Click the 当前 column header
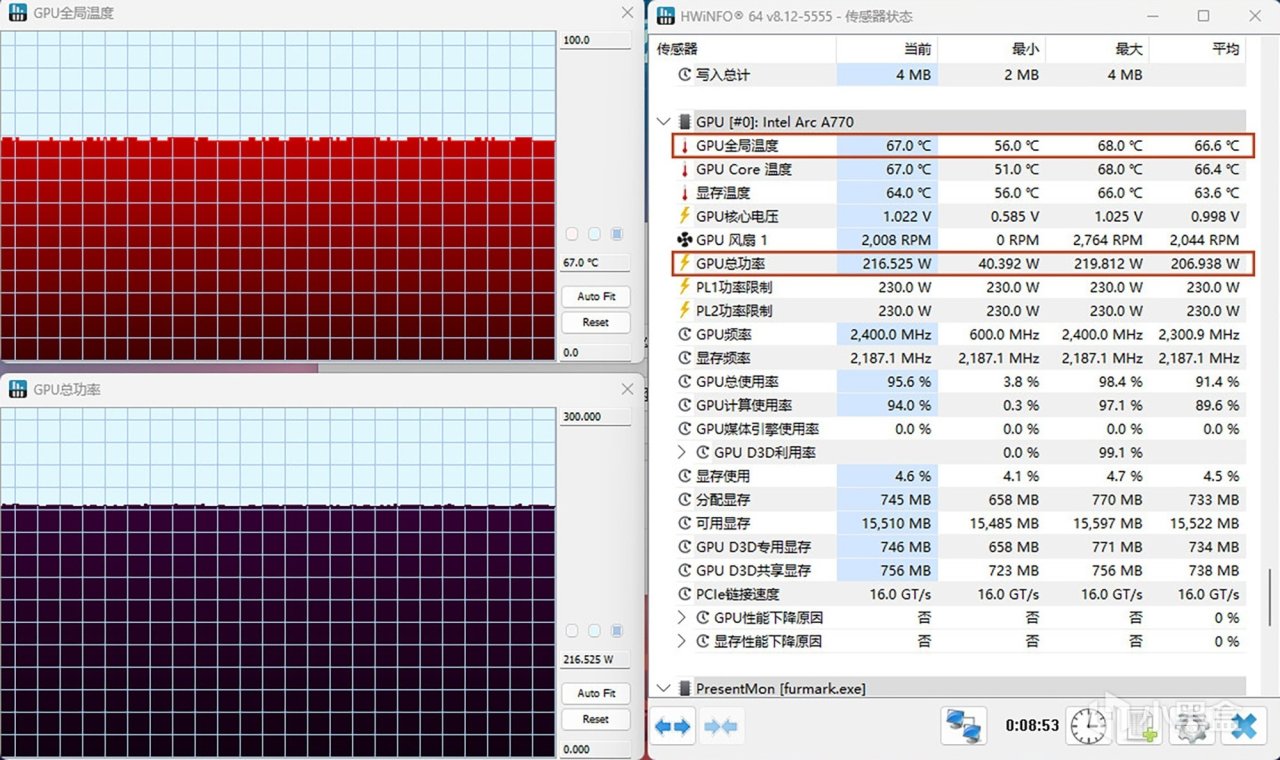This screenshot has width=1280, height=760. coord(887,50)
